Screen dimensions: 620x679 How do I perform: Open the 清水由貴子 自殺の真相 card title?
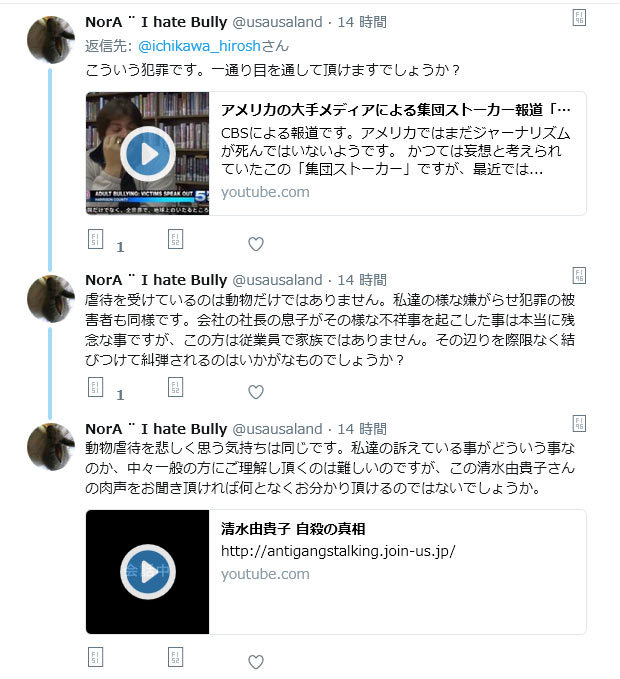click(293, 529)
